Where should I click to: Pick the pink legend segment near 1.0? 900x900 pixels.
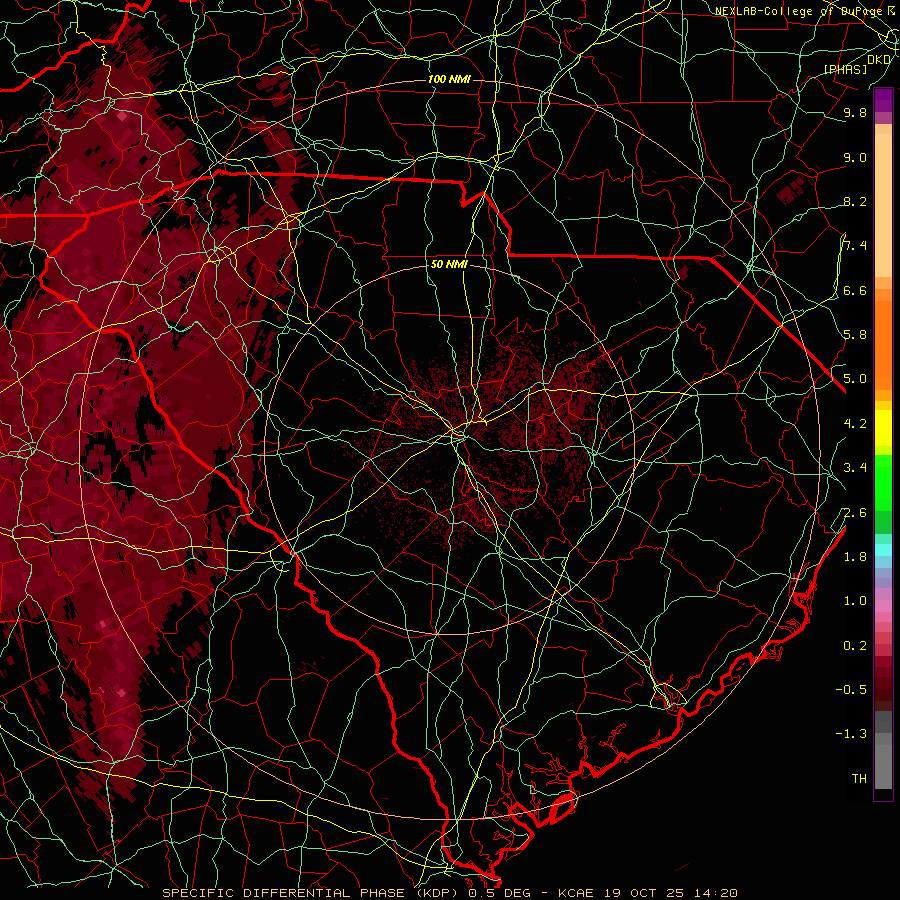[883, 606]
